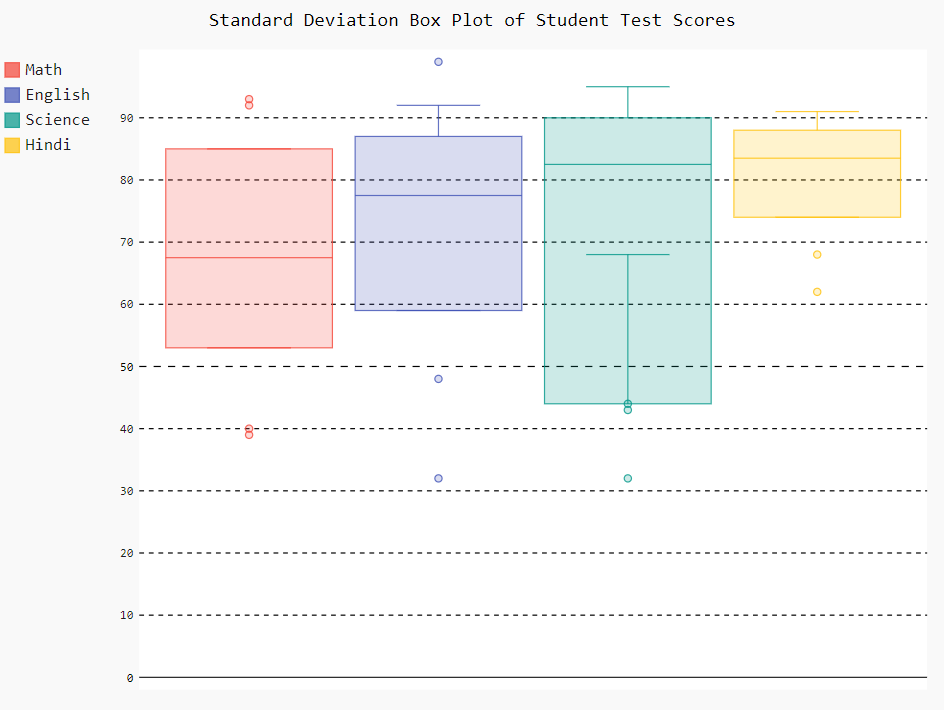Click the yellow Hindi legend swatch
This screenshot has height=710, width=944.
[x=12, y=145]
